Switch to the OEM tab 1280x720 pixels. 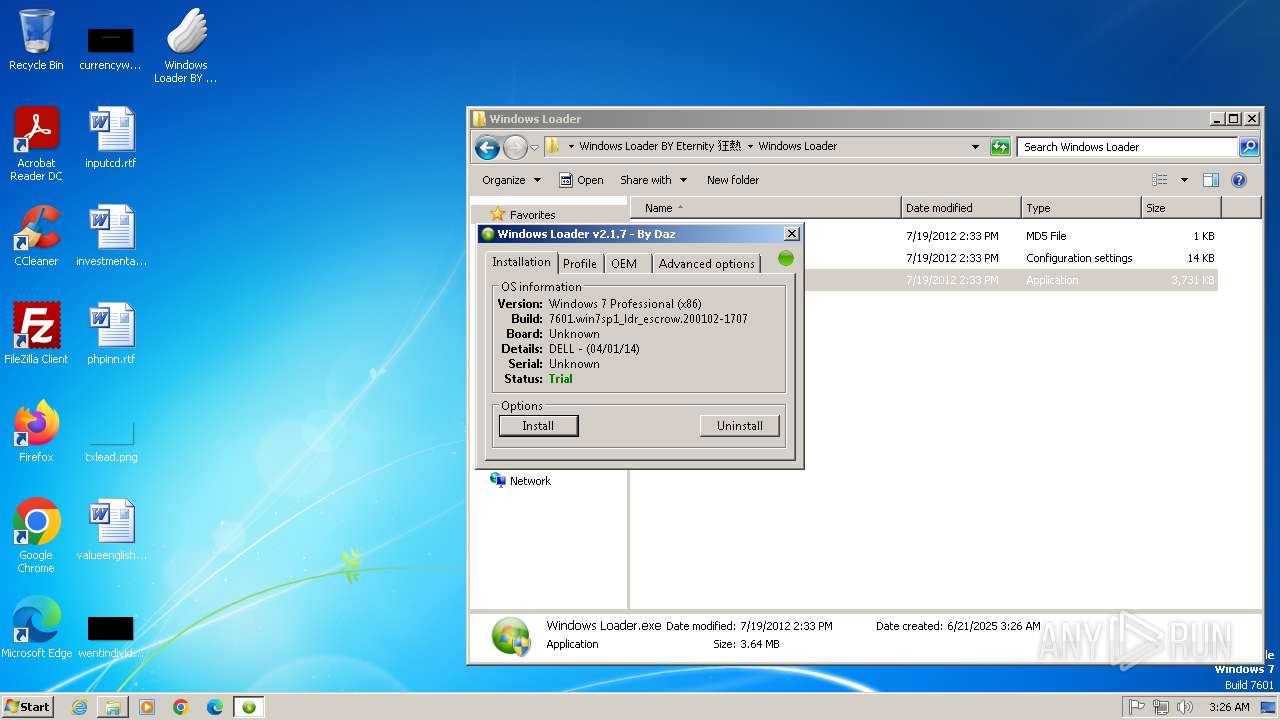tap(624, 264)
